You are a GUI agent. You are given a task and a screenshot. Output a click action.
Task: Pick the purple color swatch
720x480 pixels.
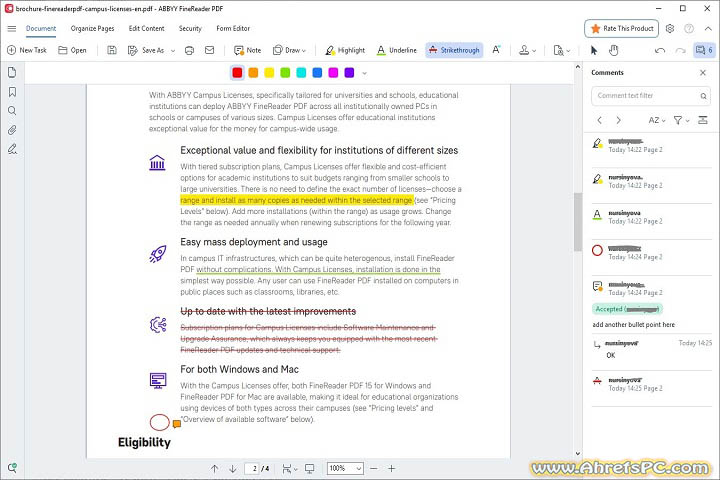point(349,73)
